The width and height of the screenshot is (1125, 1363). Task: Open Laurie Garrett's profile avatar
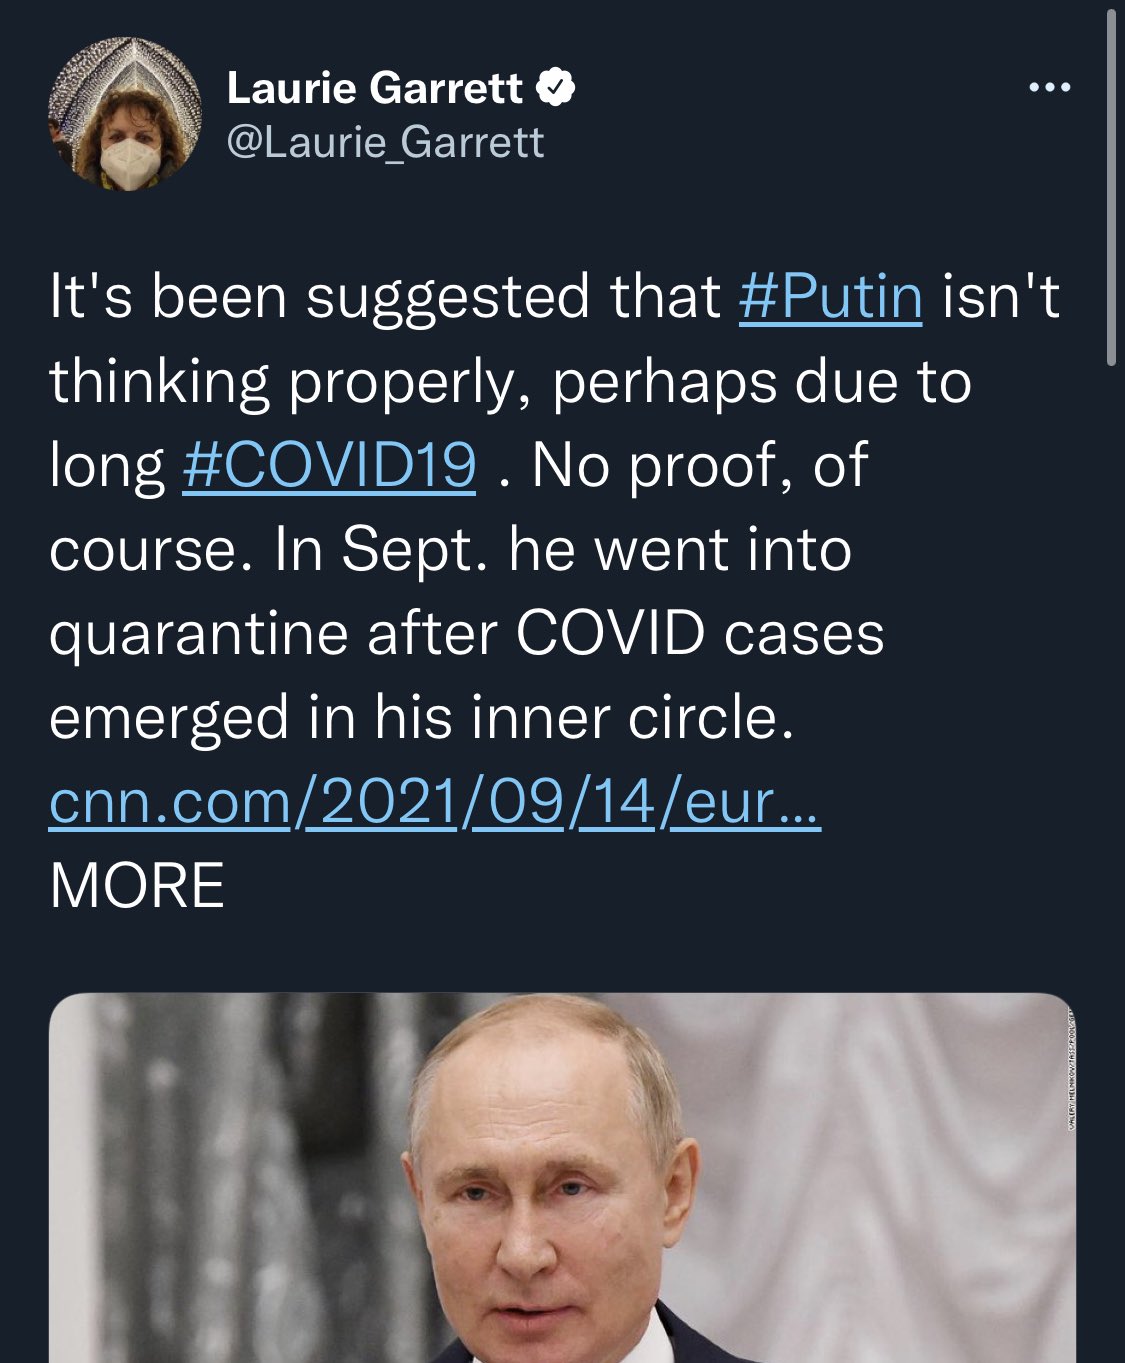pos(125,114)
